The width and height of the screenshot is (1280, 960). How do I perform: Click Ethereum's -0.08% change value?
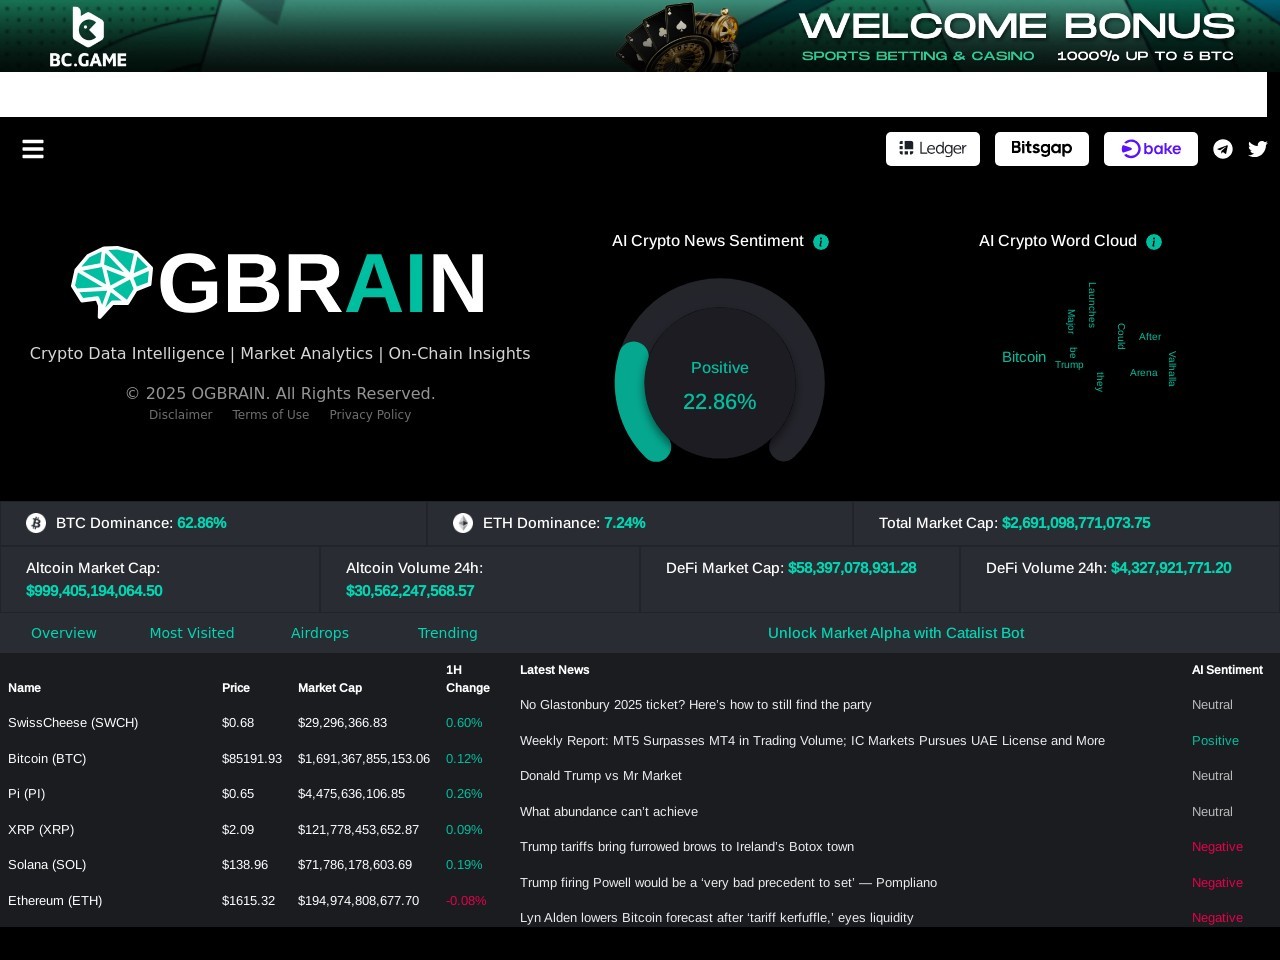coord(466,901)
